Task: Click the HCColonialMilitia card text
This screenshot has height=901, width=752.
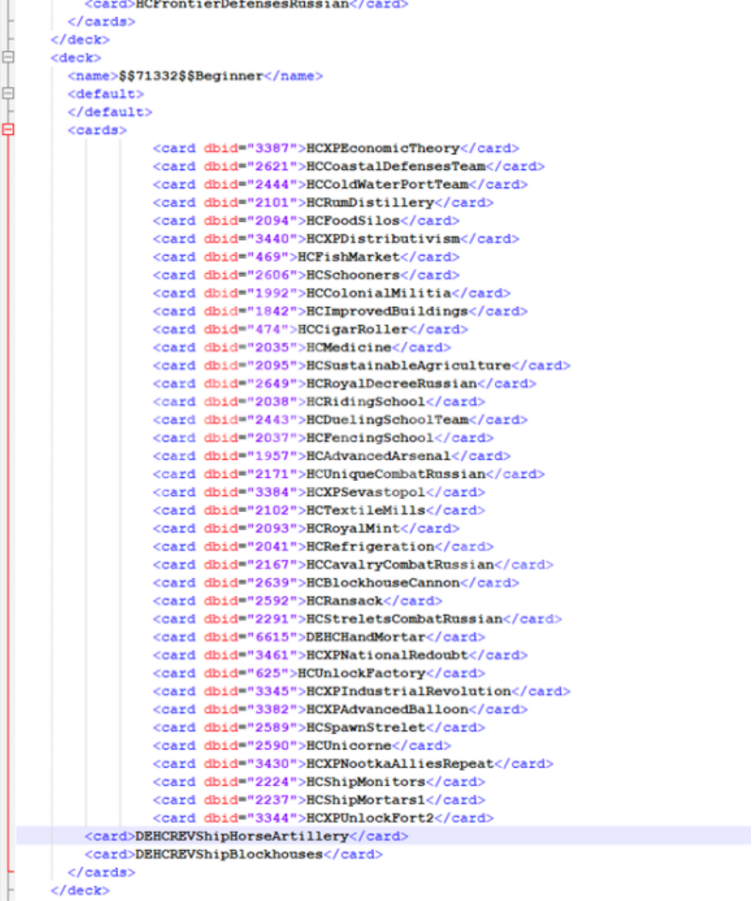Action: (379, 293)
